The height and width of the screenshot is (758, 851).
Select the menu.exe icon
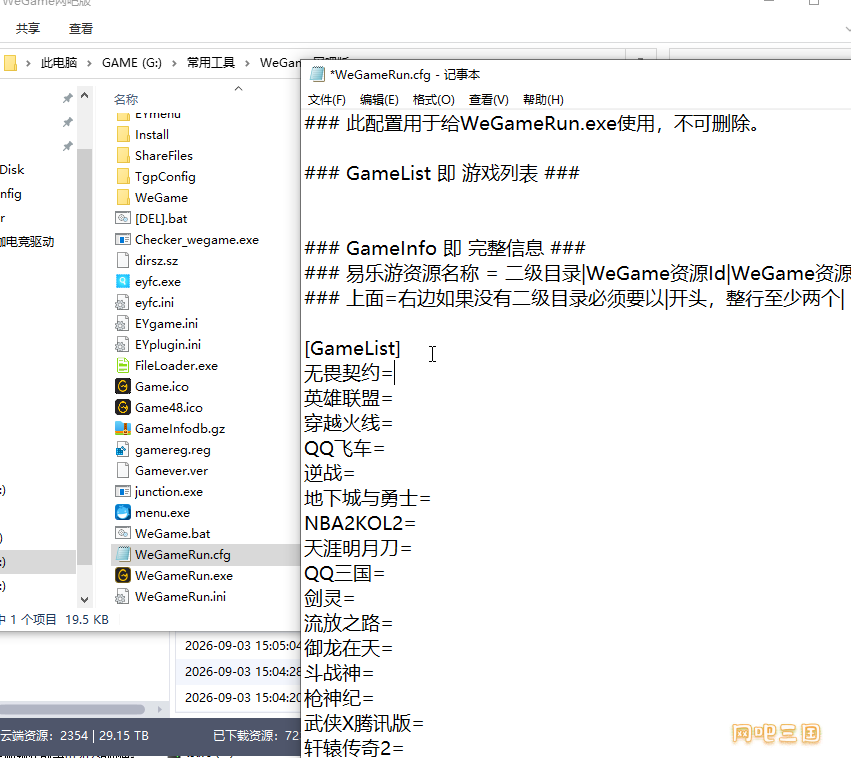pyautogui.click(x=123, y=513)
